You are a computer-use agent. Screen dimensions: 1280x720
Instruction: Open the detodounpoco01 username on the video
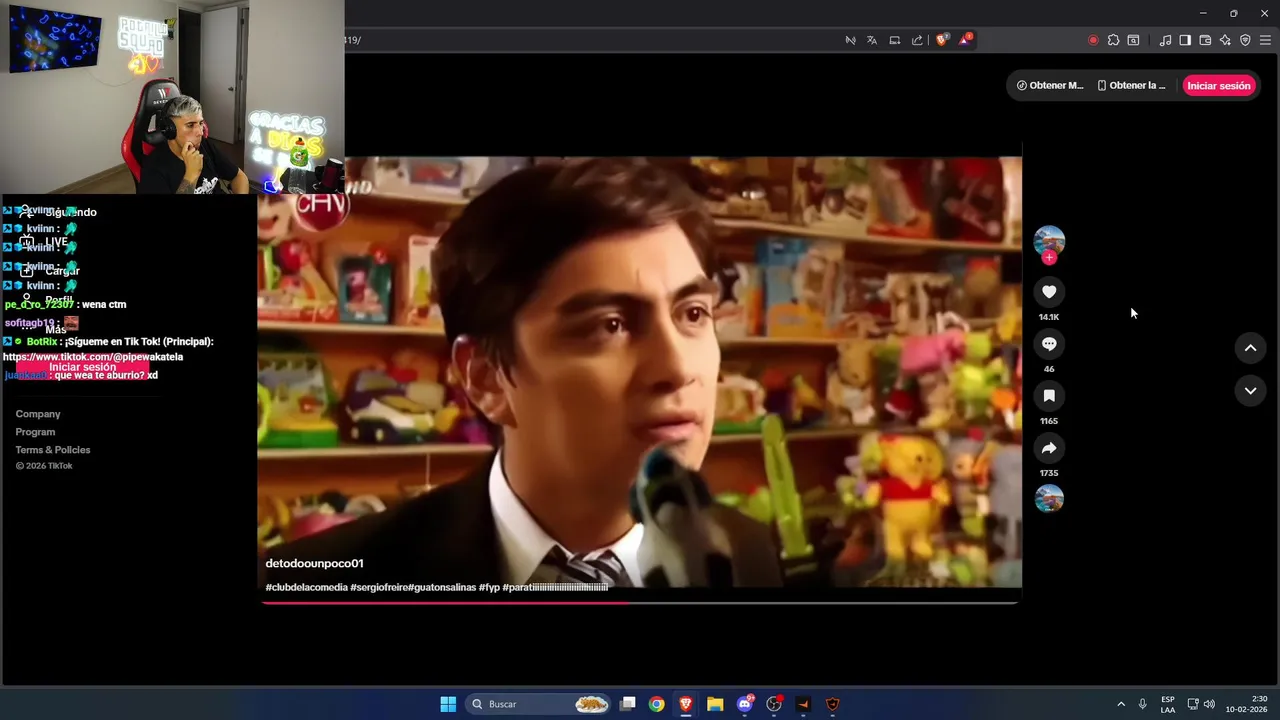click(314, 564)
